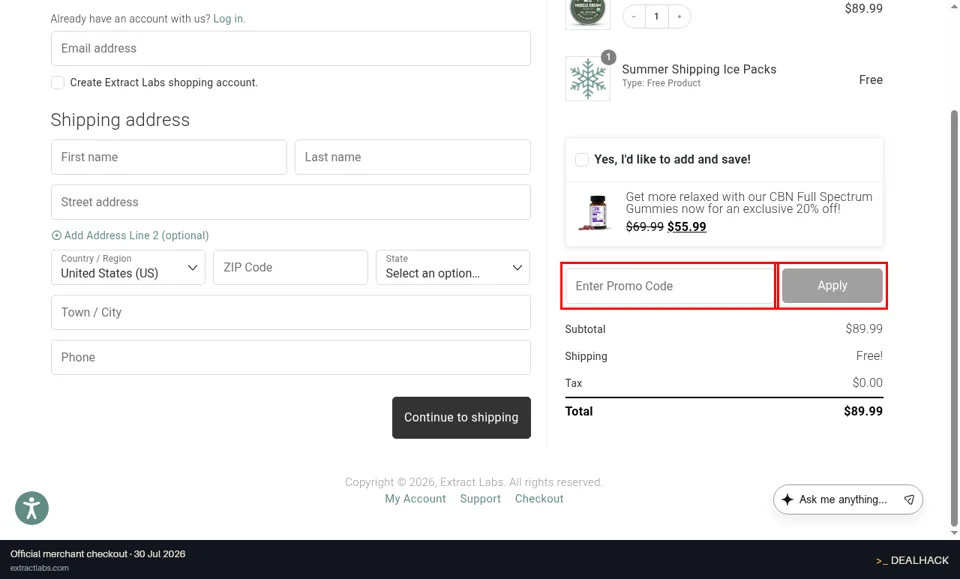
Task: Click Add Address Line 2 (optional)
Action: tap(130, 235)
